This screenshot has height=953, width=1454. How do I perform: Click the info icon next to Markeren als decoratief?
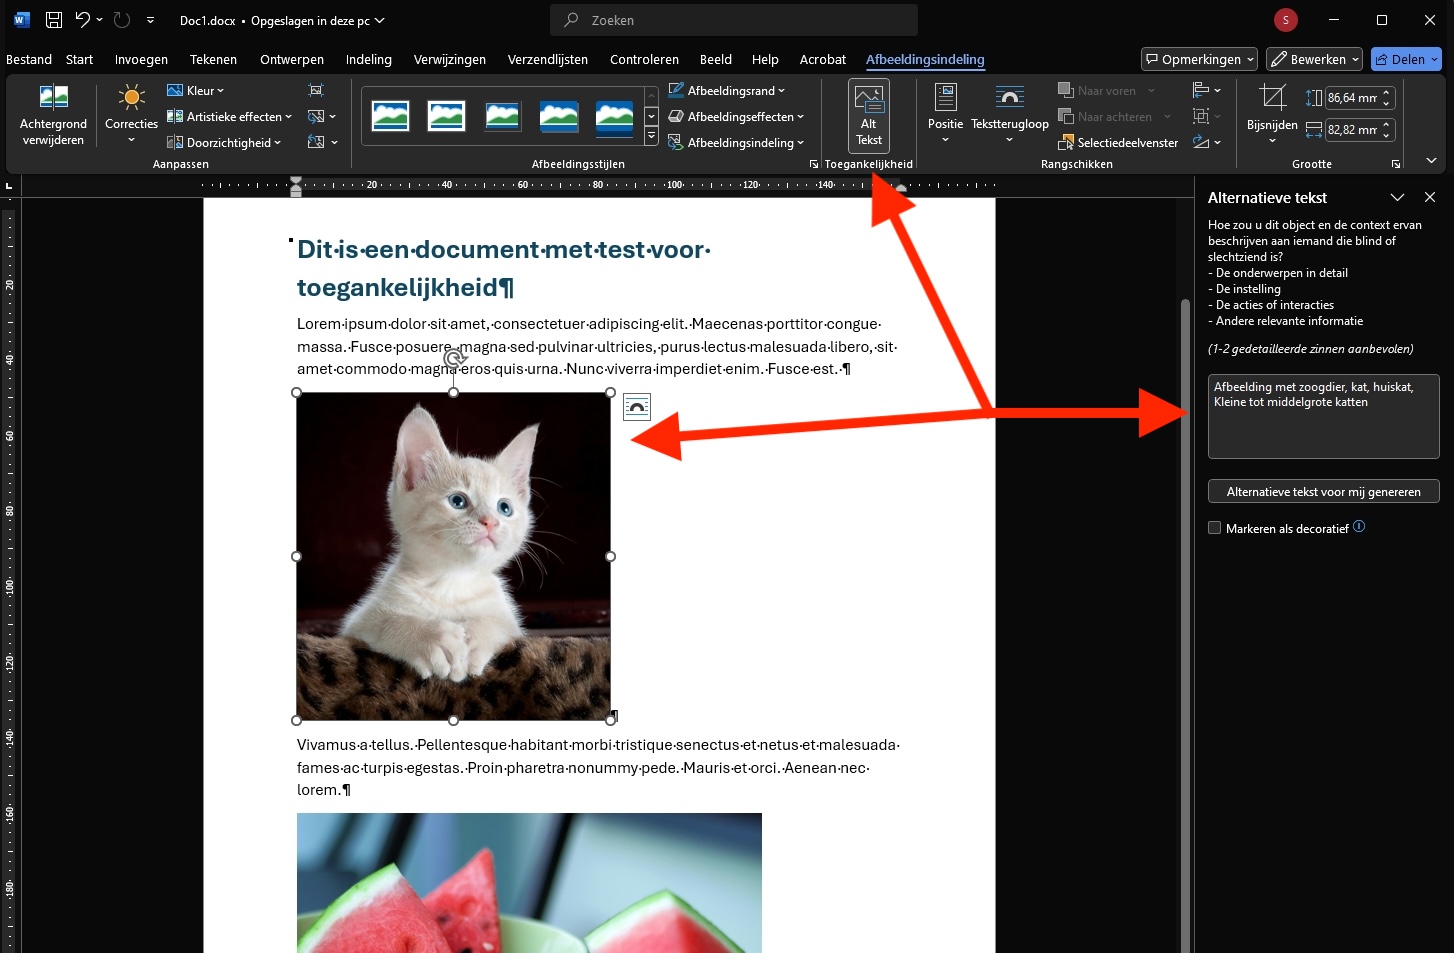coord(1359,527)
